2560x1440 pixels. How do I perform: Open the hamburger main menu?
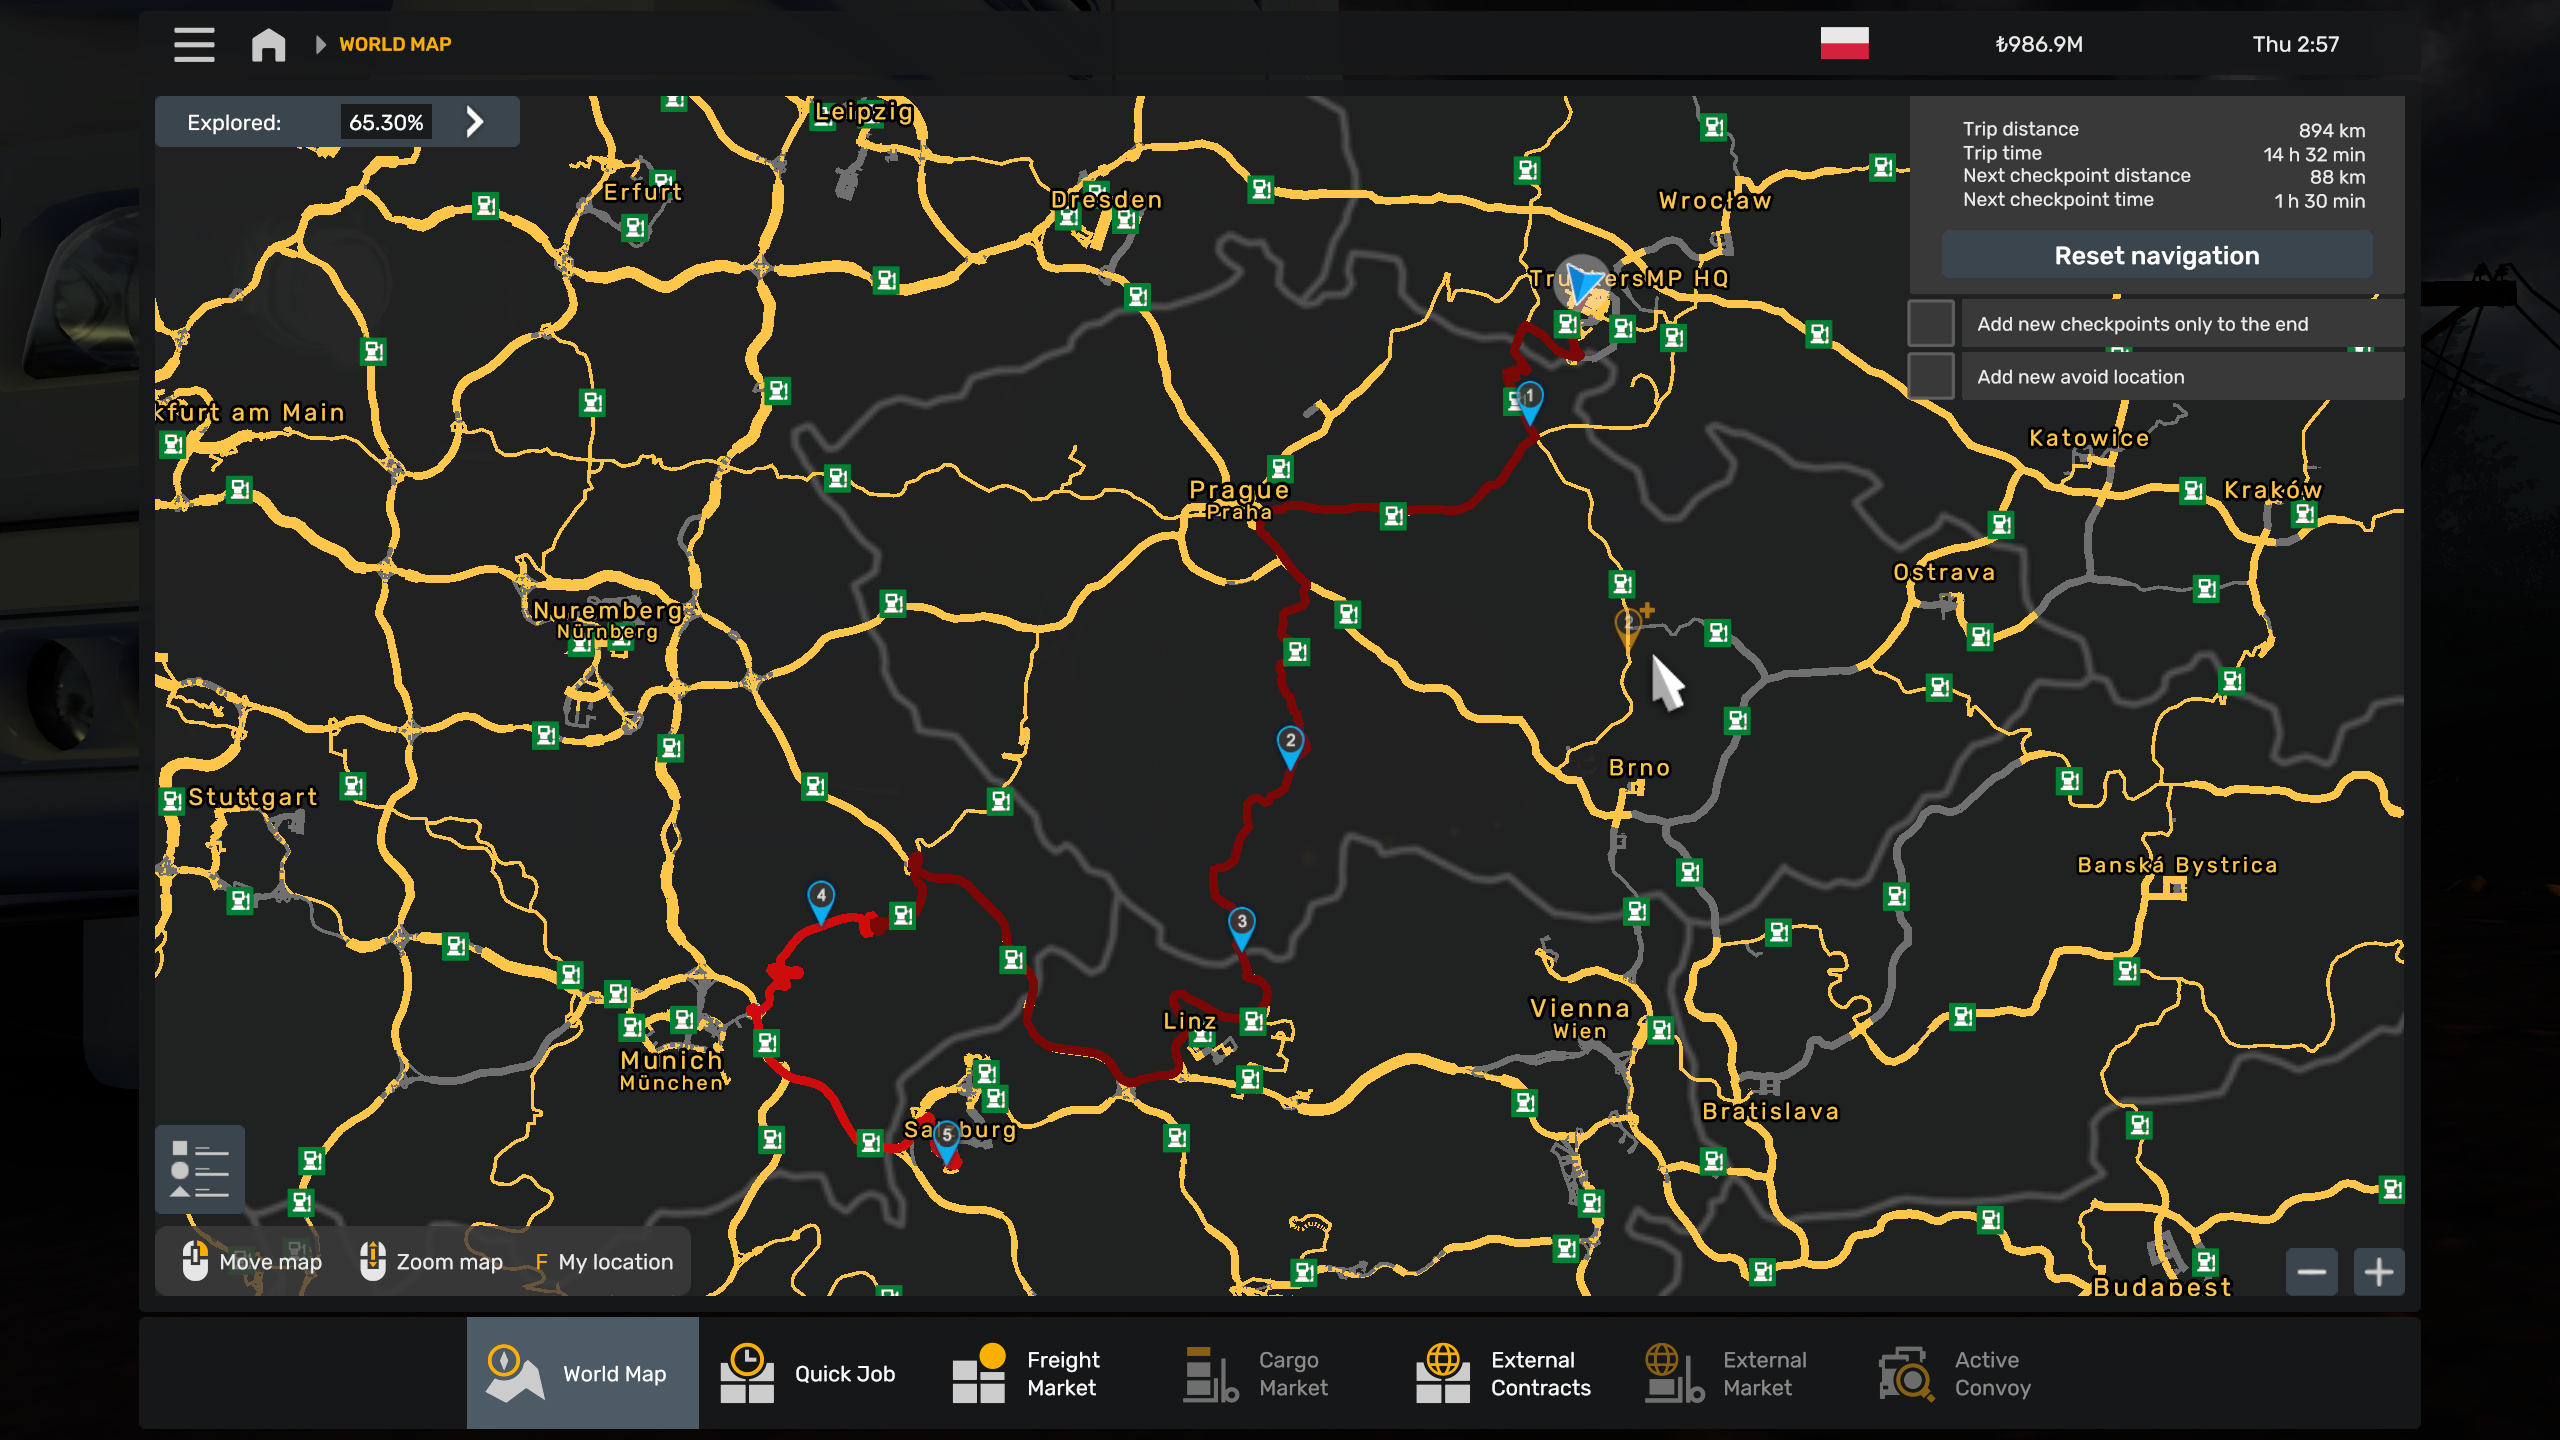tap(194, 44)
